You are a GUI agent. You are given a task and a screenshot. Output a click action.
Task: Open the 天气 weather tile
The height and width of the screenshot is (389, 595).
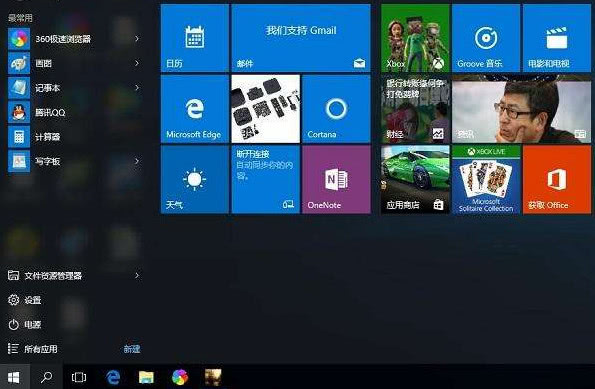click(195, 180)
